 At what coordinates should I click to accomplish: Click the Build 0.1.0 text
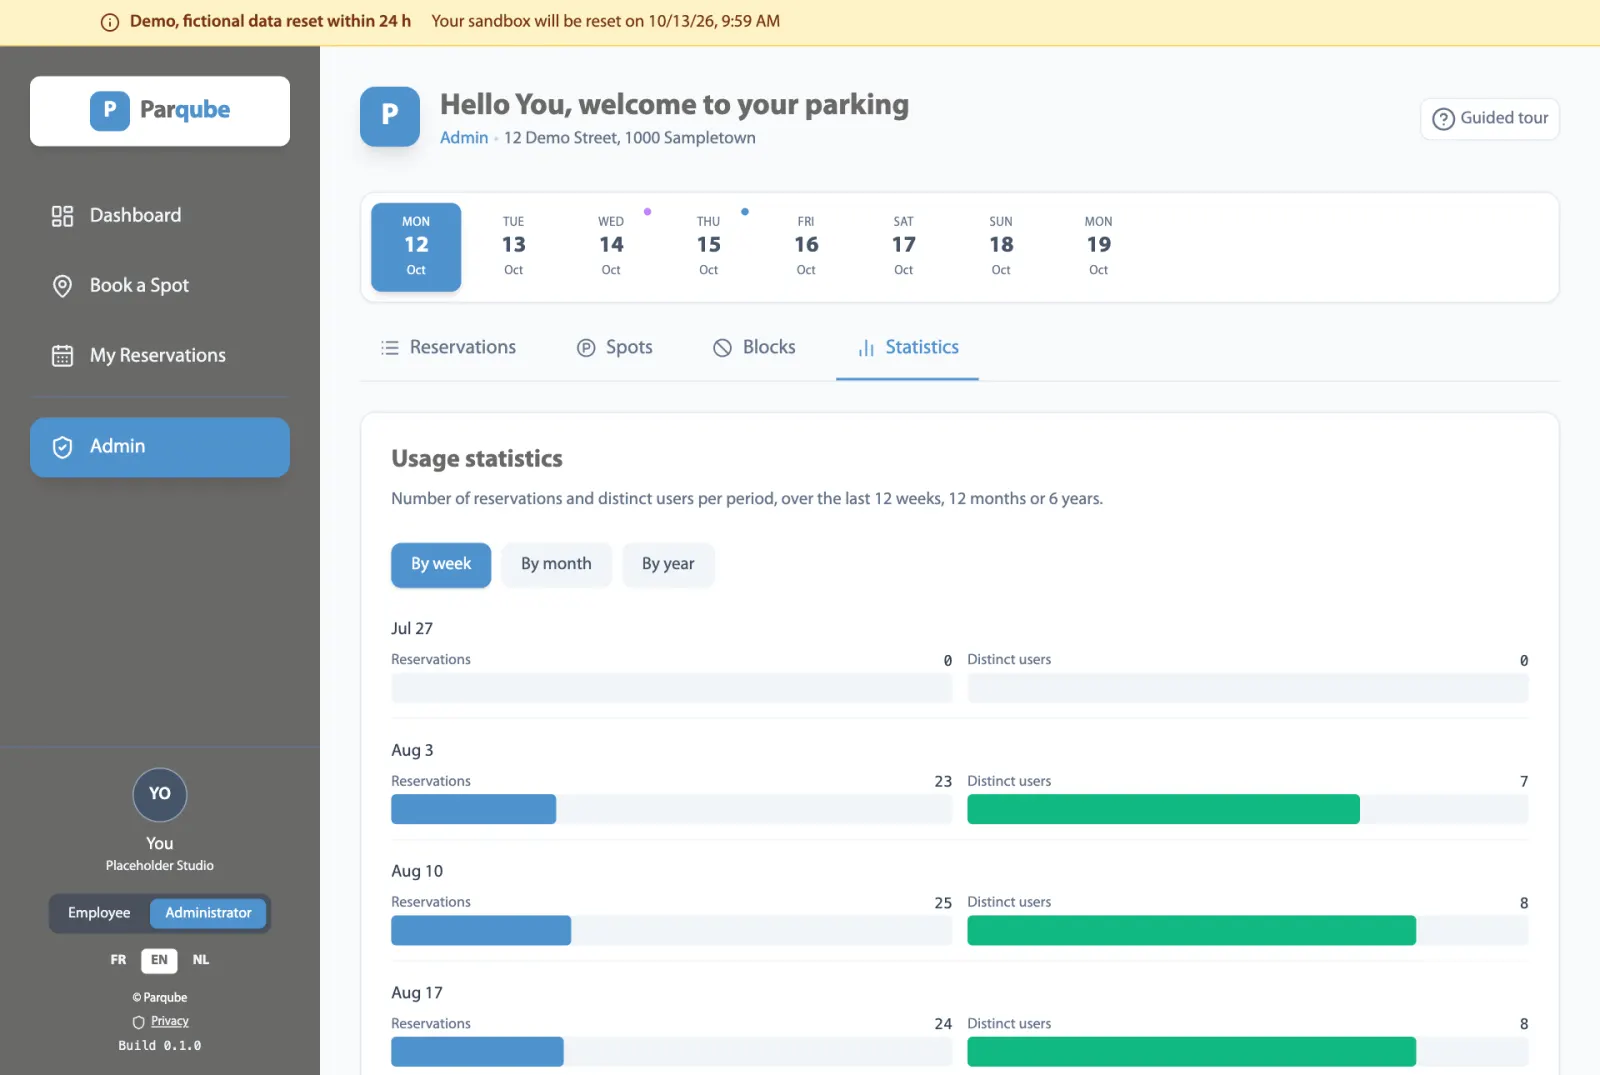[160, 1046]
